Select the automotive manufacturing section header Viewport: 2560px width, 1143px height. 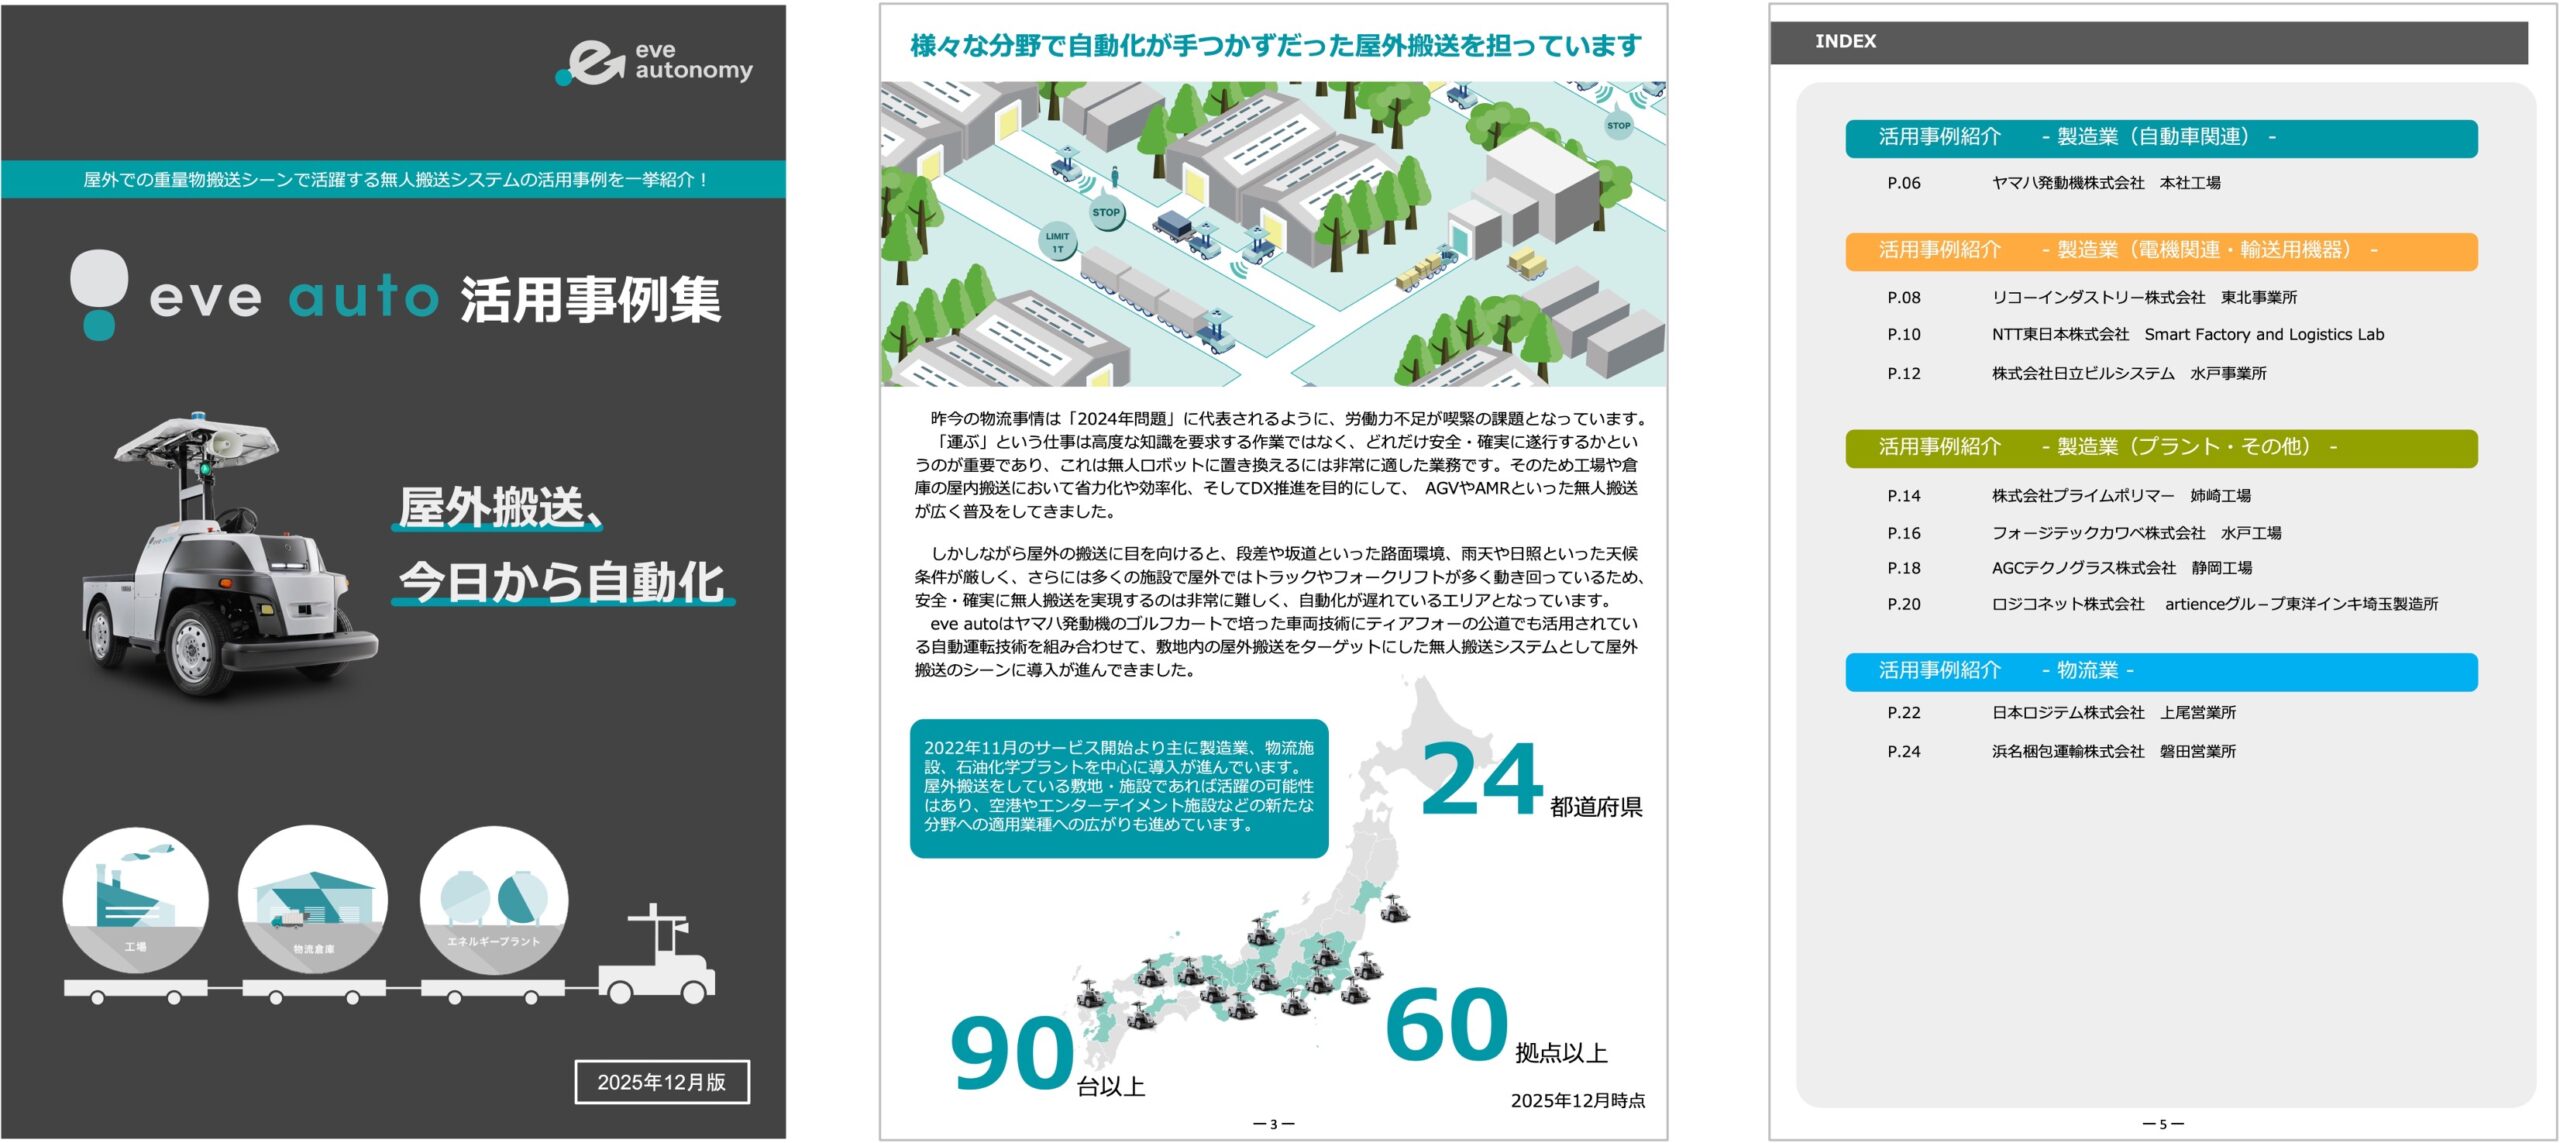2160,138
